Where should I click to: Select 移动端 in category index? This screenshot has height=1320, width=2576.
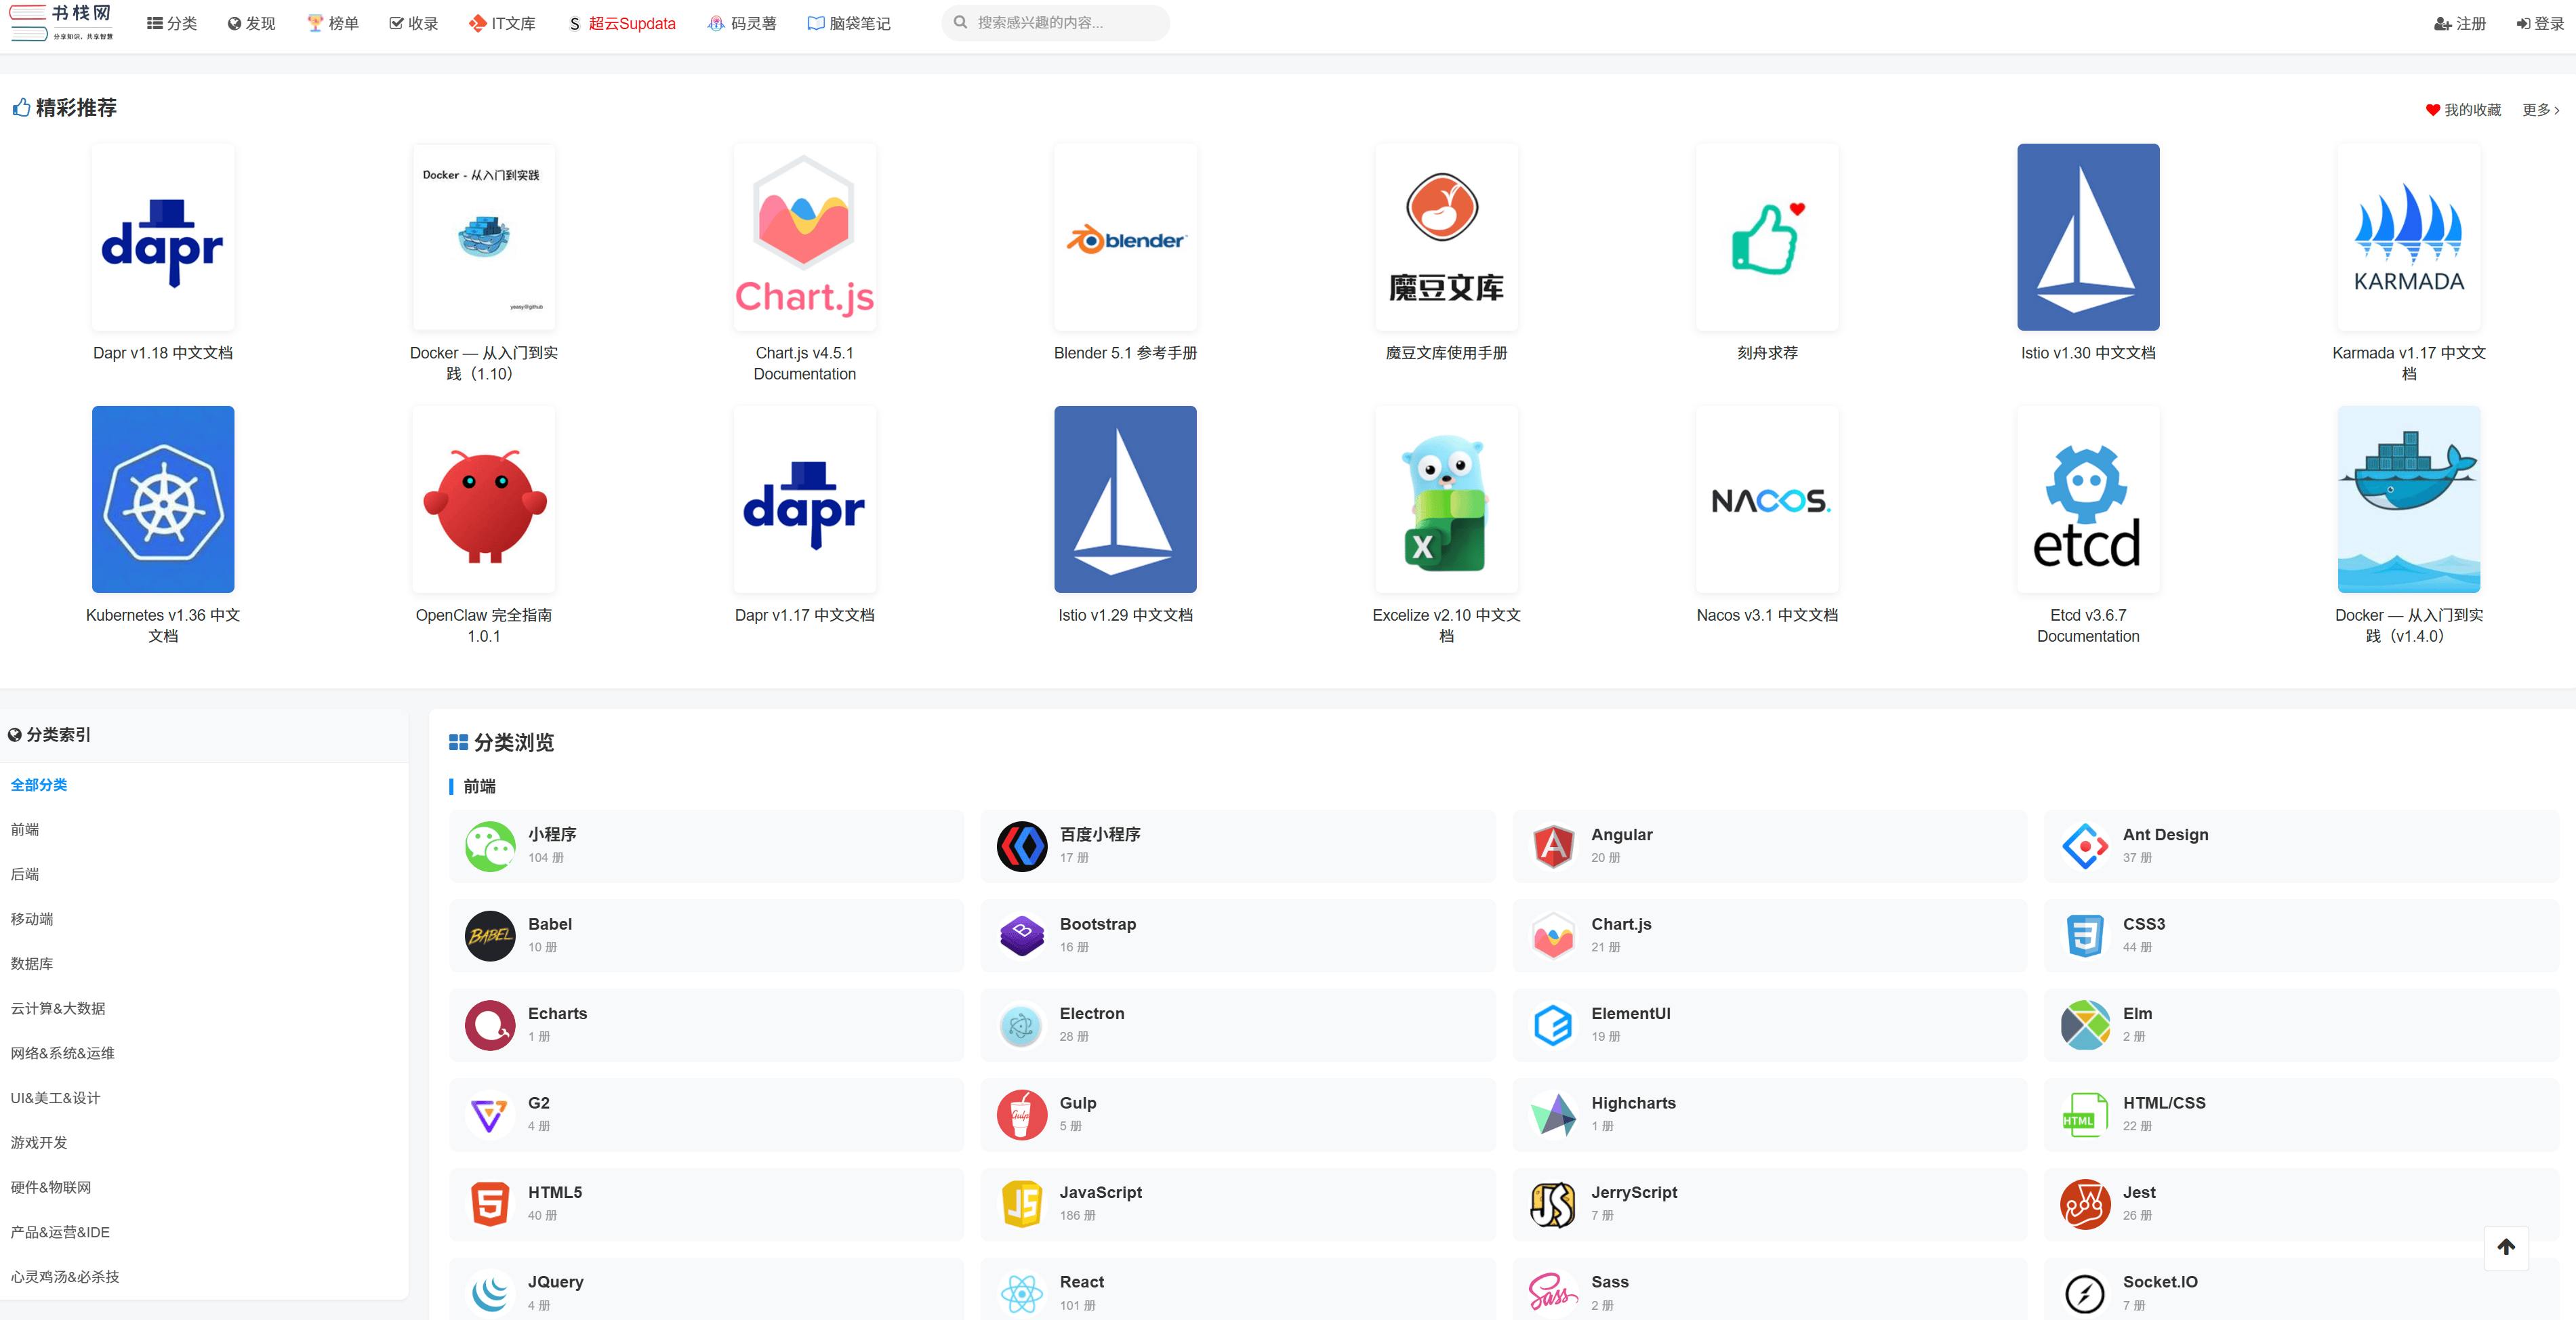pyautogui.click(x=32, y=919)
